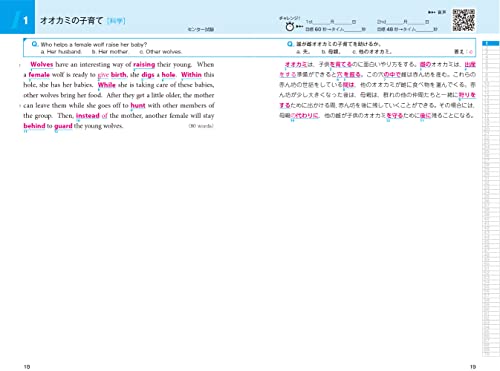Image resolution: width=500 pixels, height=371 pixels.
Task: Click the [科学] category tag
Action: pos(116,21)
